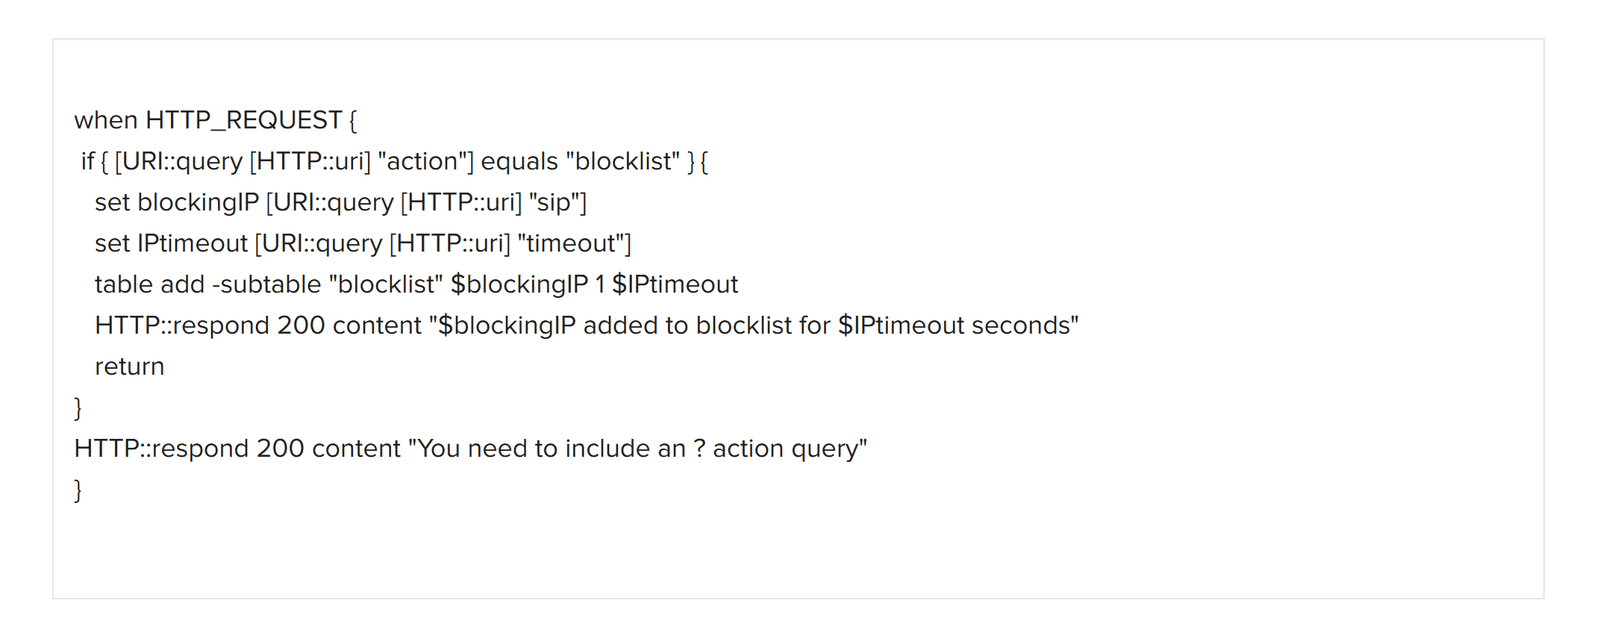Image resolution: width=1600 pixels, height=624 pixels.
Task: Click the final closing brace on the last line
Action: [78, 490]
